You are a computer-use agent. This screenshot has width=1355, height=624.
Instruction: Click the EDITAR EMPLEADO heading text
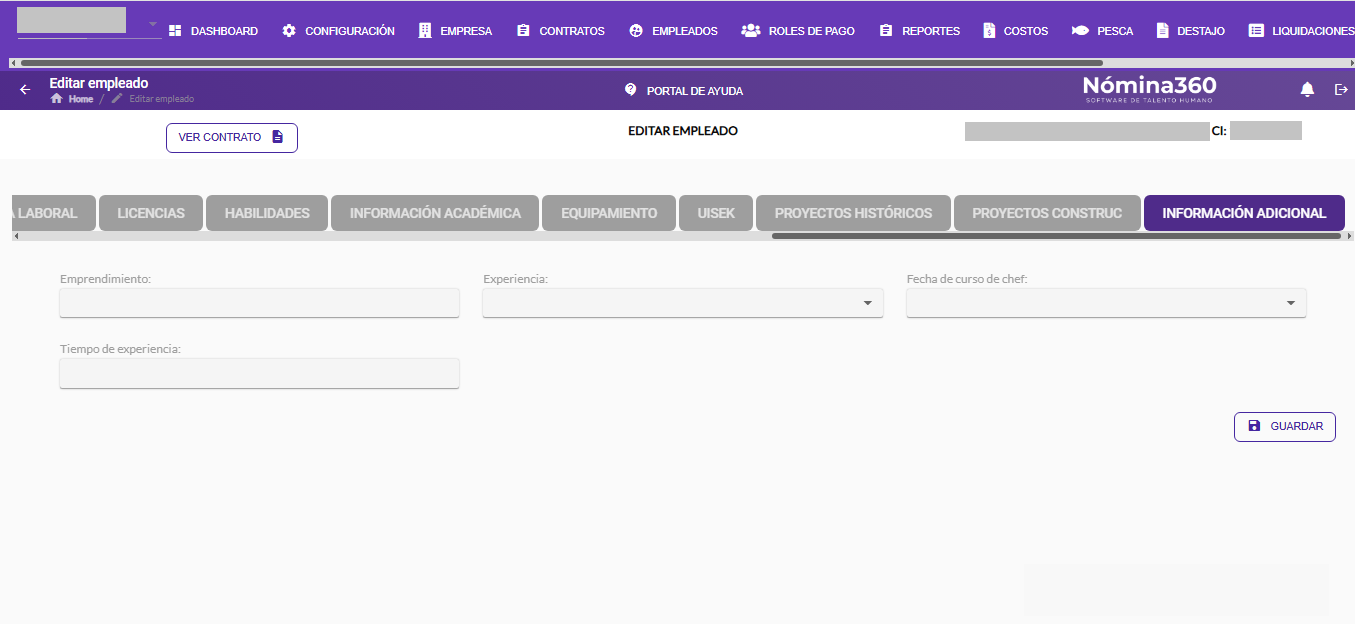click(683, 131)
